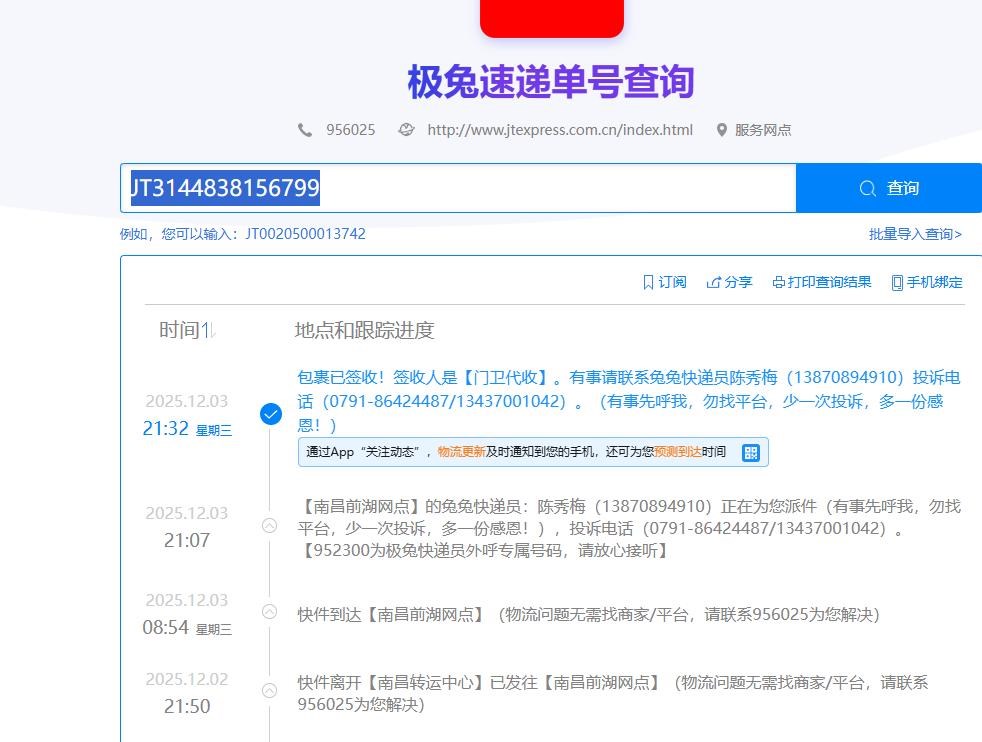Open the www.jtexpress.com.cn website link
Viewport: 982px width, 742px height.
click(559, 130)
